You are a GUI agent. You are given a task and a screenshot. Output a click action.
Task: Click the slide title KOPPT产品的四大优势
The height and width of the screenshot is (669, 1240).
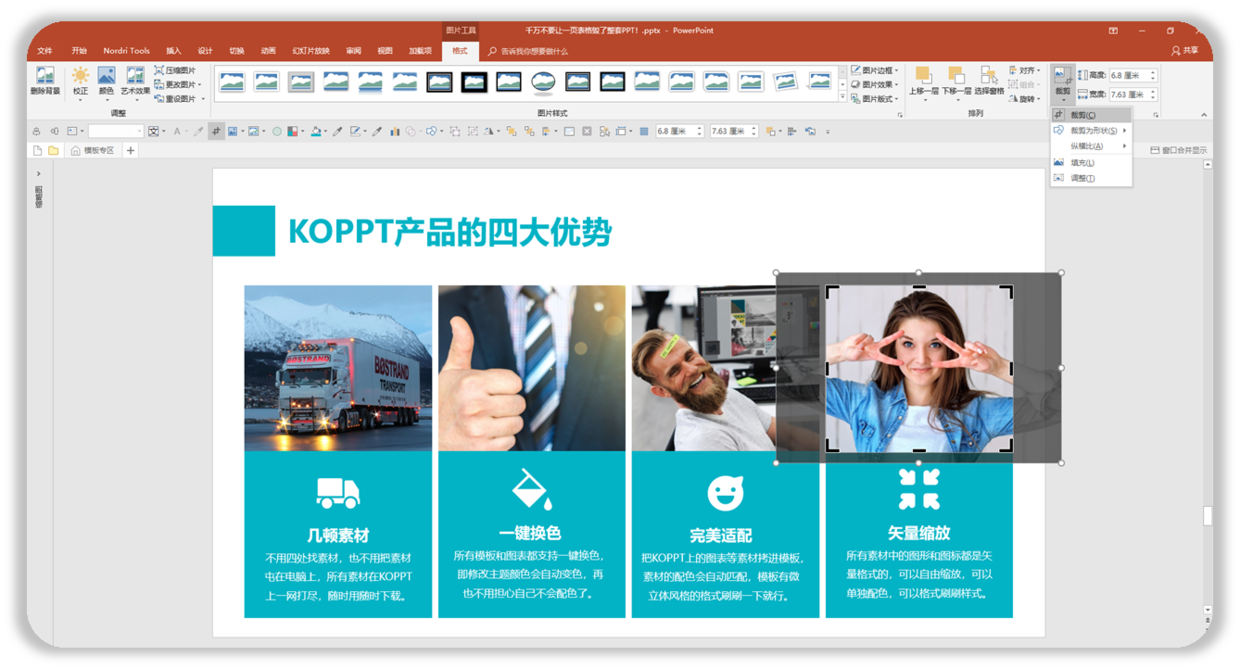(x=449, y=232)
